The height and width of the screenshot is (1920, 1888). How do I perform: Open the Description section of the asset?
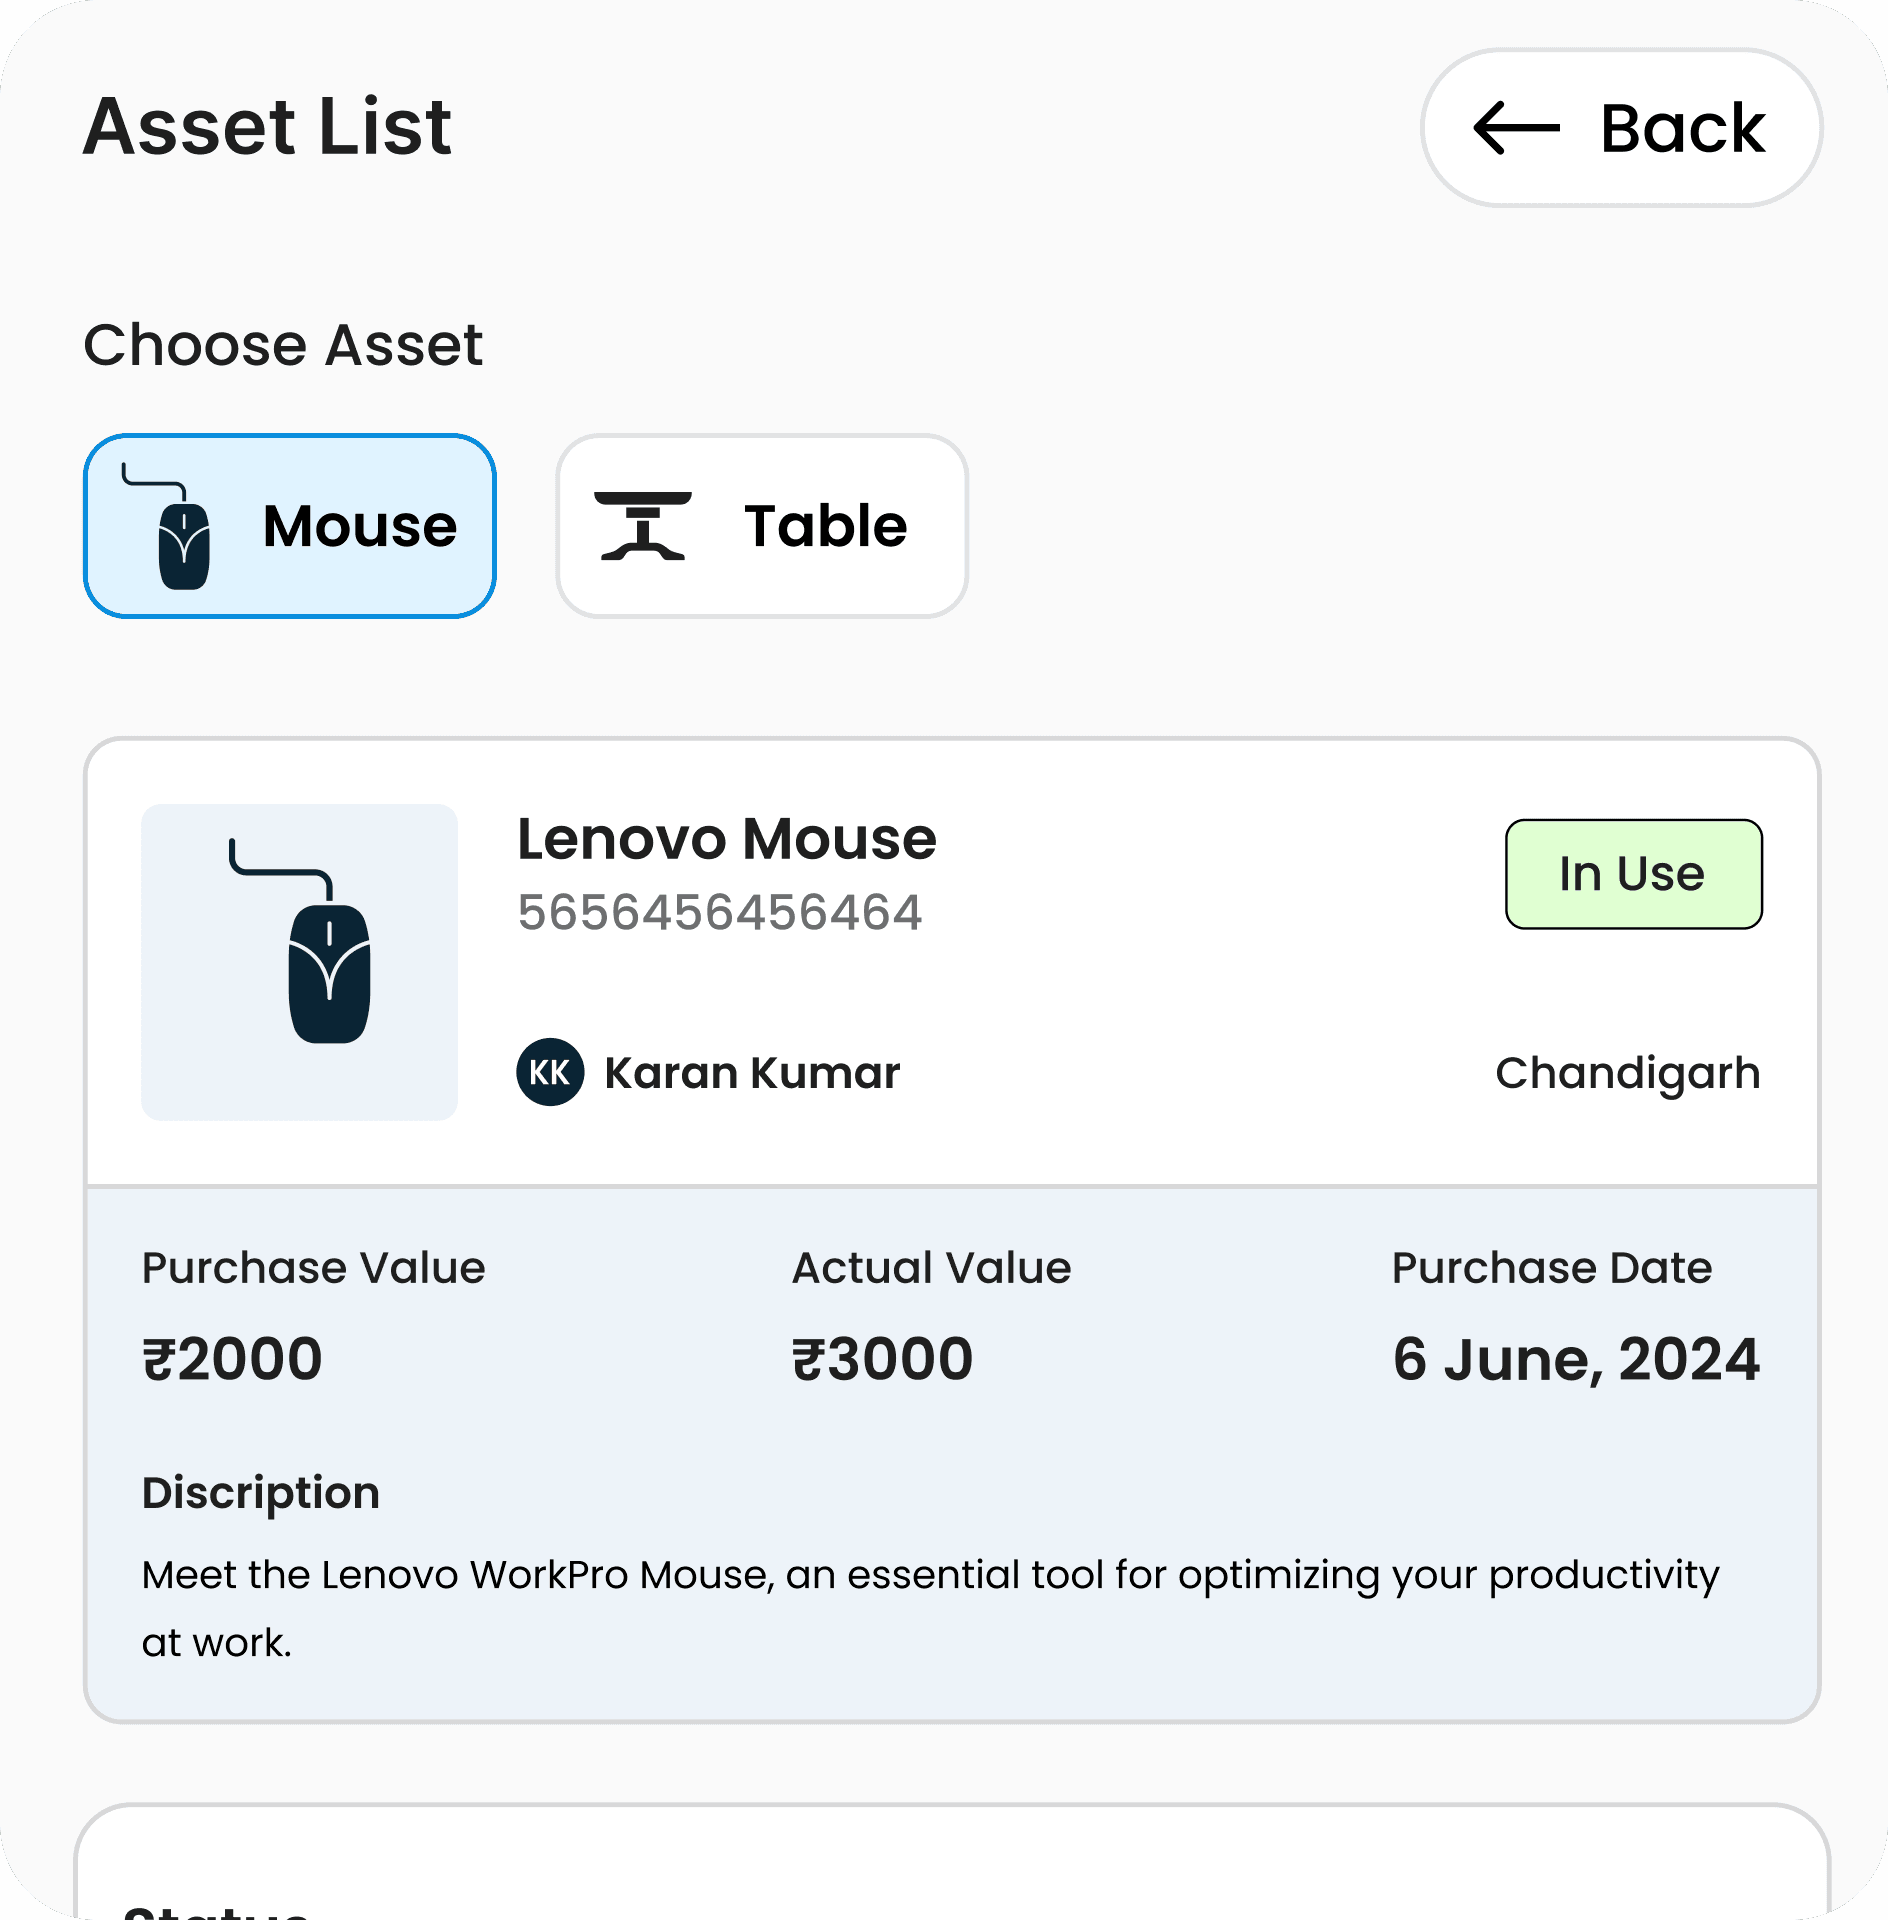pyautogui.click(x=261, y=1492)
